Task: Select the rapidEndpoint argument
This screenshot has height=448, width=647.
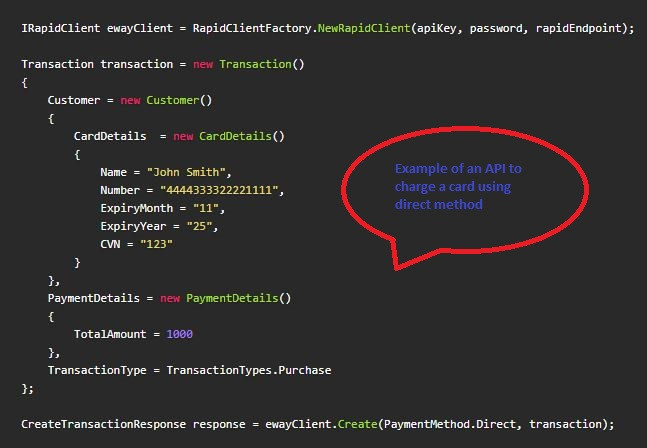Action: [x=585, y=28]
